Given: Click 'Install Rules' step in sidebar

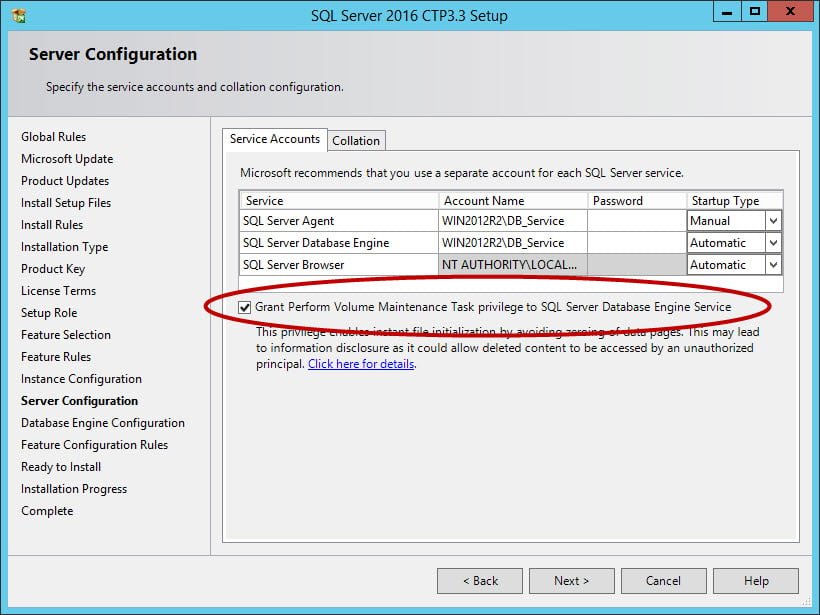Looking at the screenshot, I should [52, 225].
